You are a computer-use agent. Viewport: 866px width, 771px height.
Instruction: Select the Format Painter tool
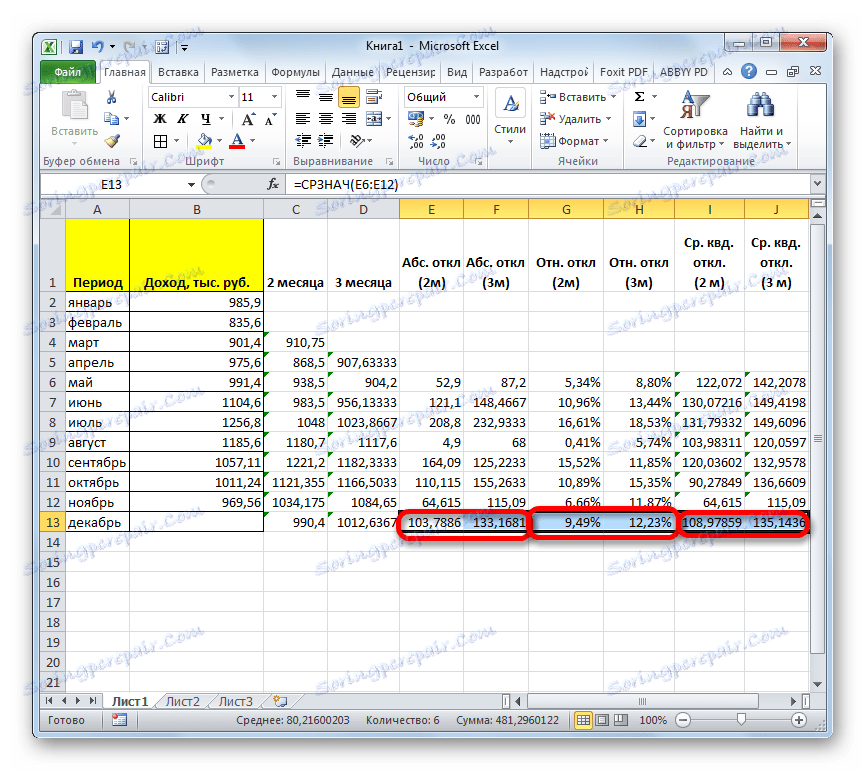point(112,141)
